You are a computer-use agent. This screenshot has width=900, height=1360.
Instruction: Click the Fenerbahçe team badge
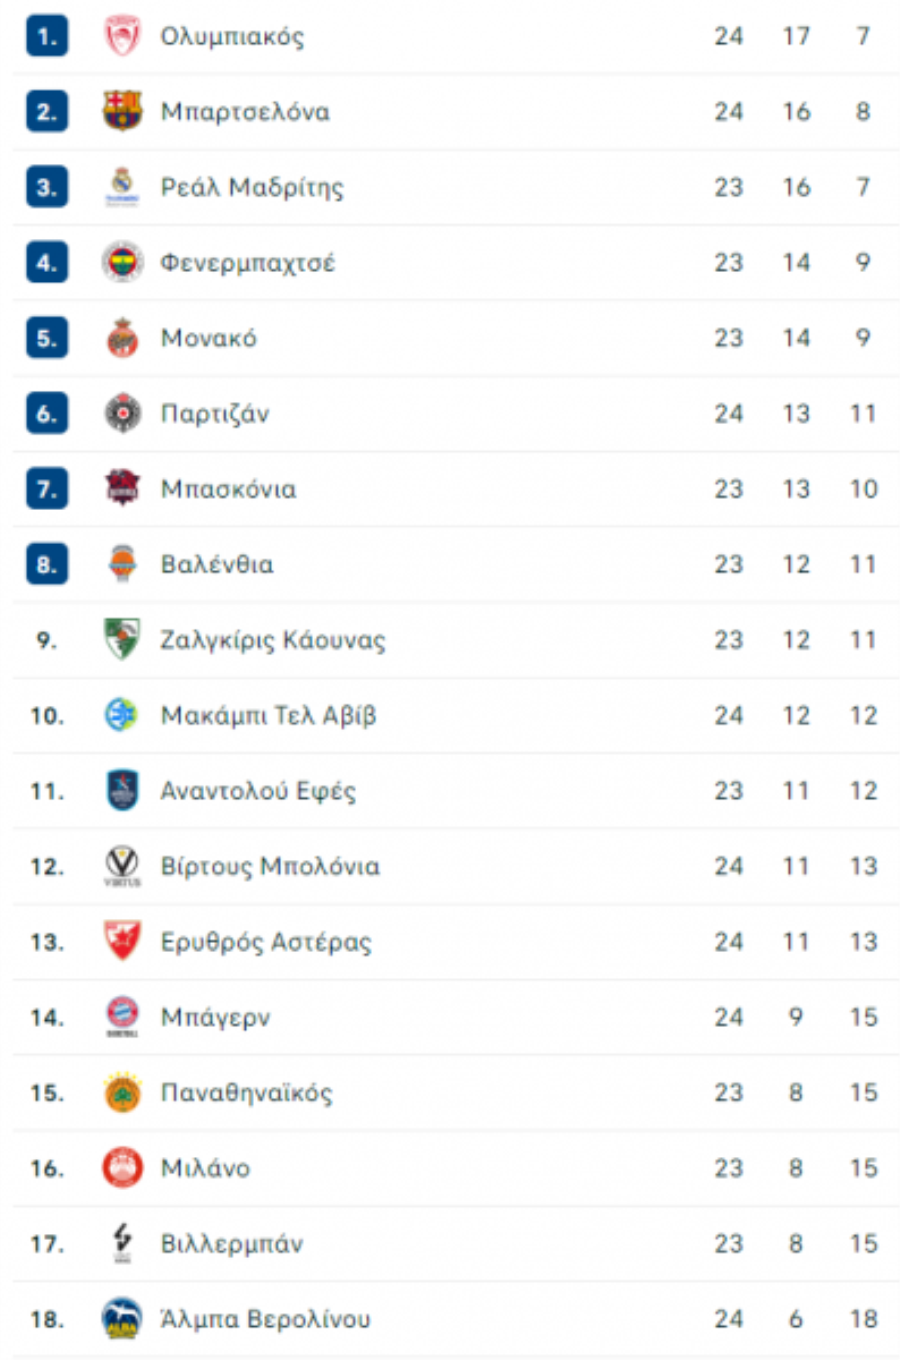122,262
